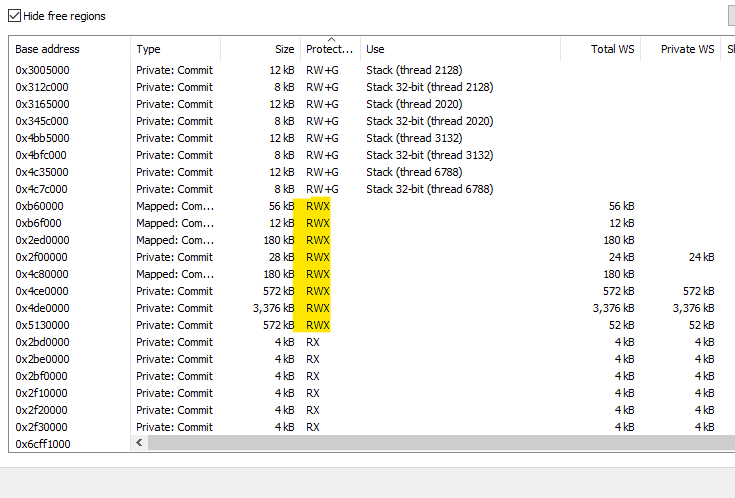
Task: Select the row with address 0x2bf0000
Action: coord(372,376)
